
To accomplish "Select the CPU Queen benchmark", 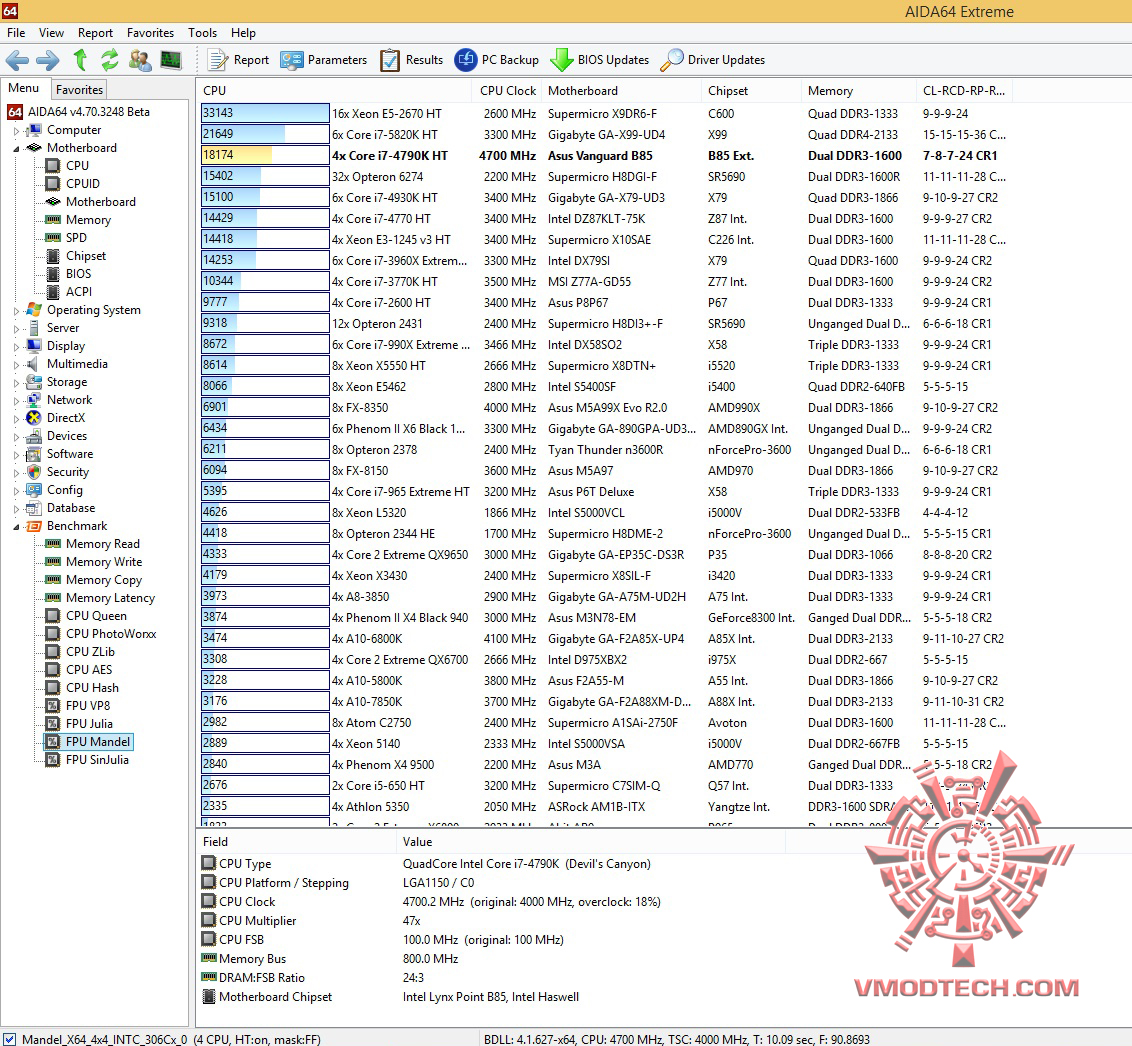I will 96,616.
